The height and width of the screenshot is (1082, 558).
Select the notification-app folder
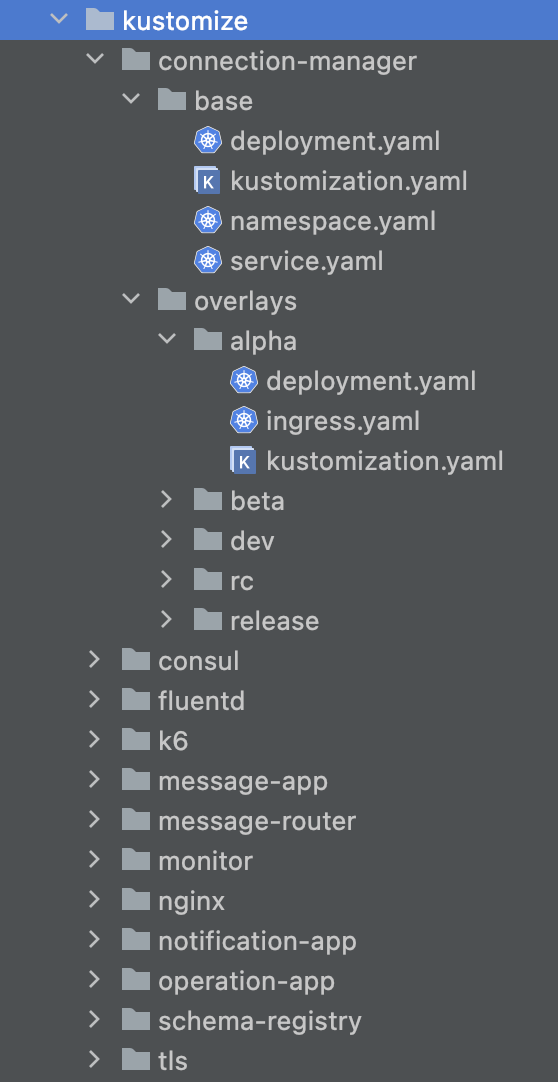point(257,941)
